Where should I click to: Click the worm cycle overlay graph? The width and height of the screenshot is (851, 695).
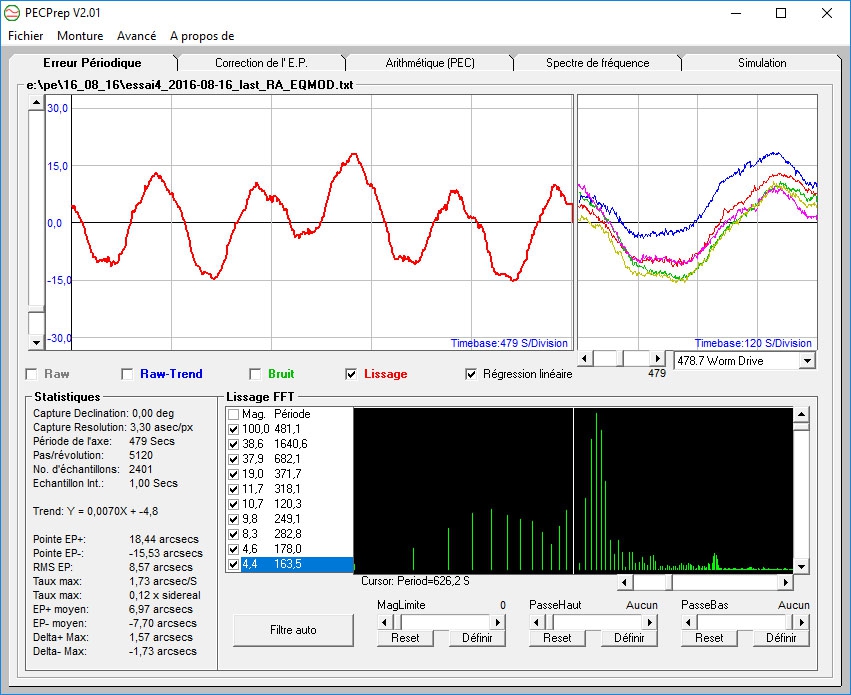pos(697,222)
